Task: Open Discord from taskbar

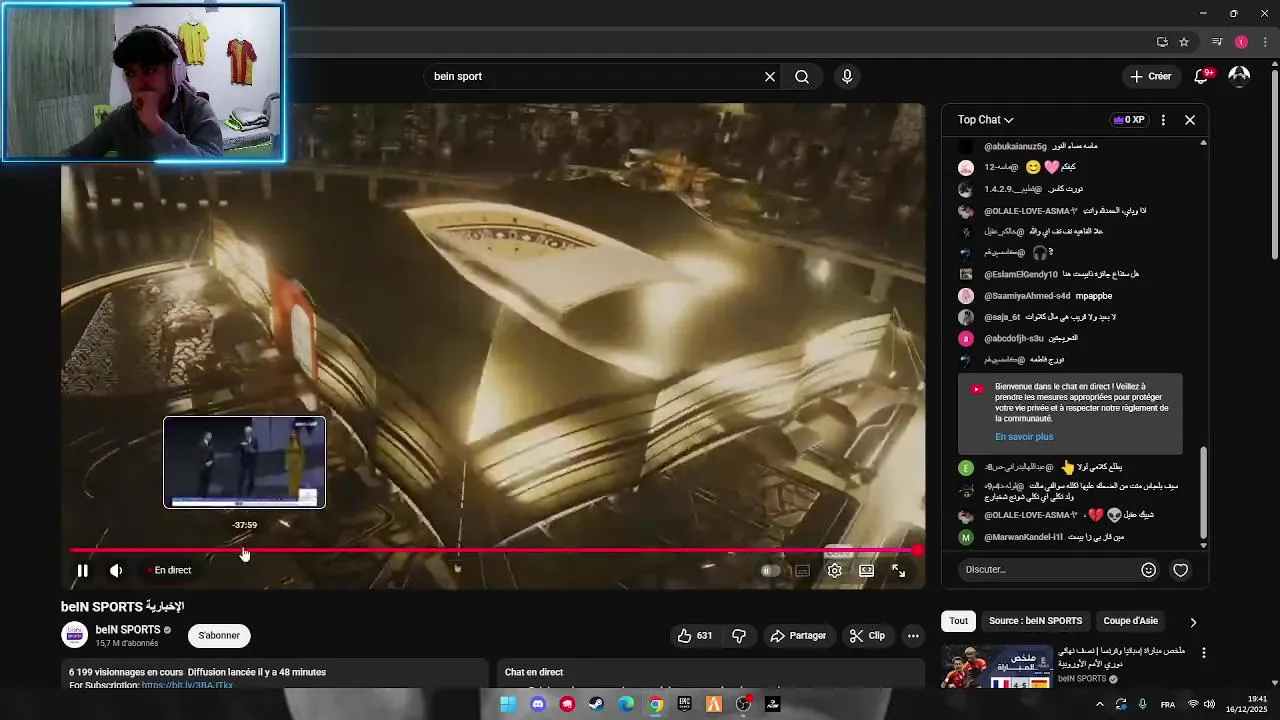Action: click(538, 704)
